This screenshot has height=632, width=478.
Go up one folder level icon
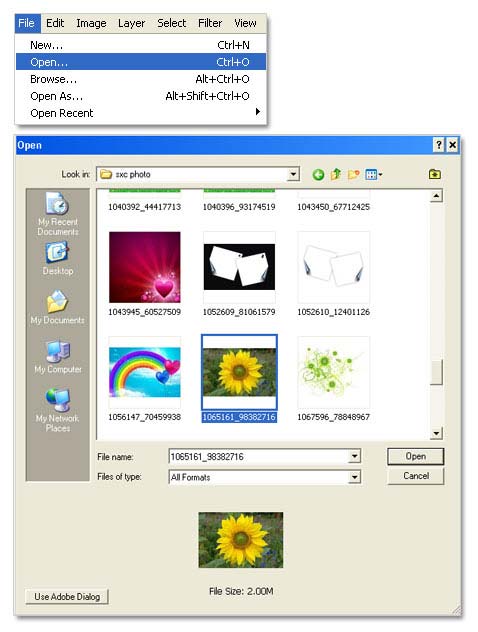[x=335, y=174]
